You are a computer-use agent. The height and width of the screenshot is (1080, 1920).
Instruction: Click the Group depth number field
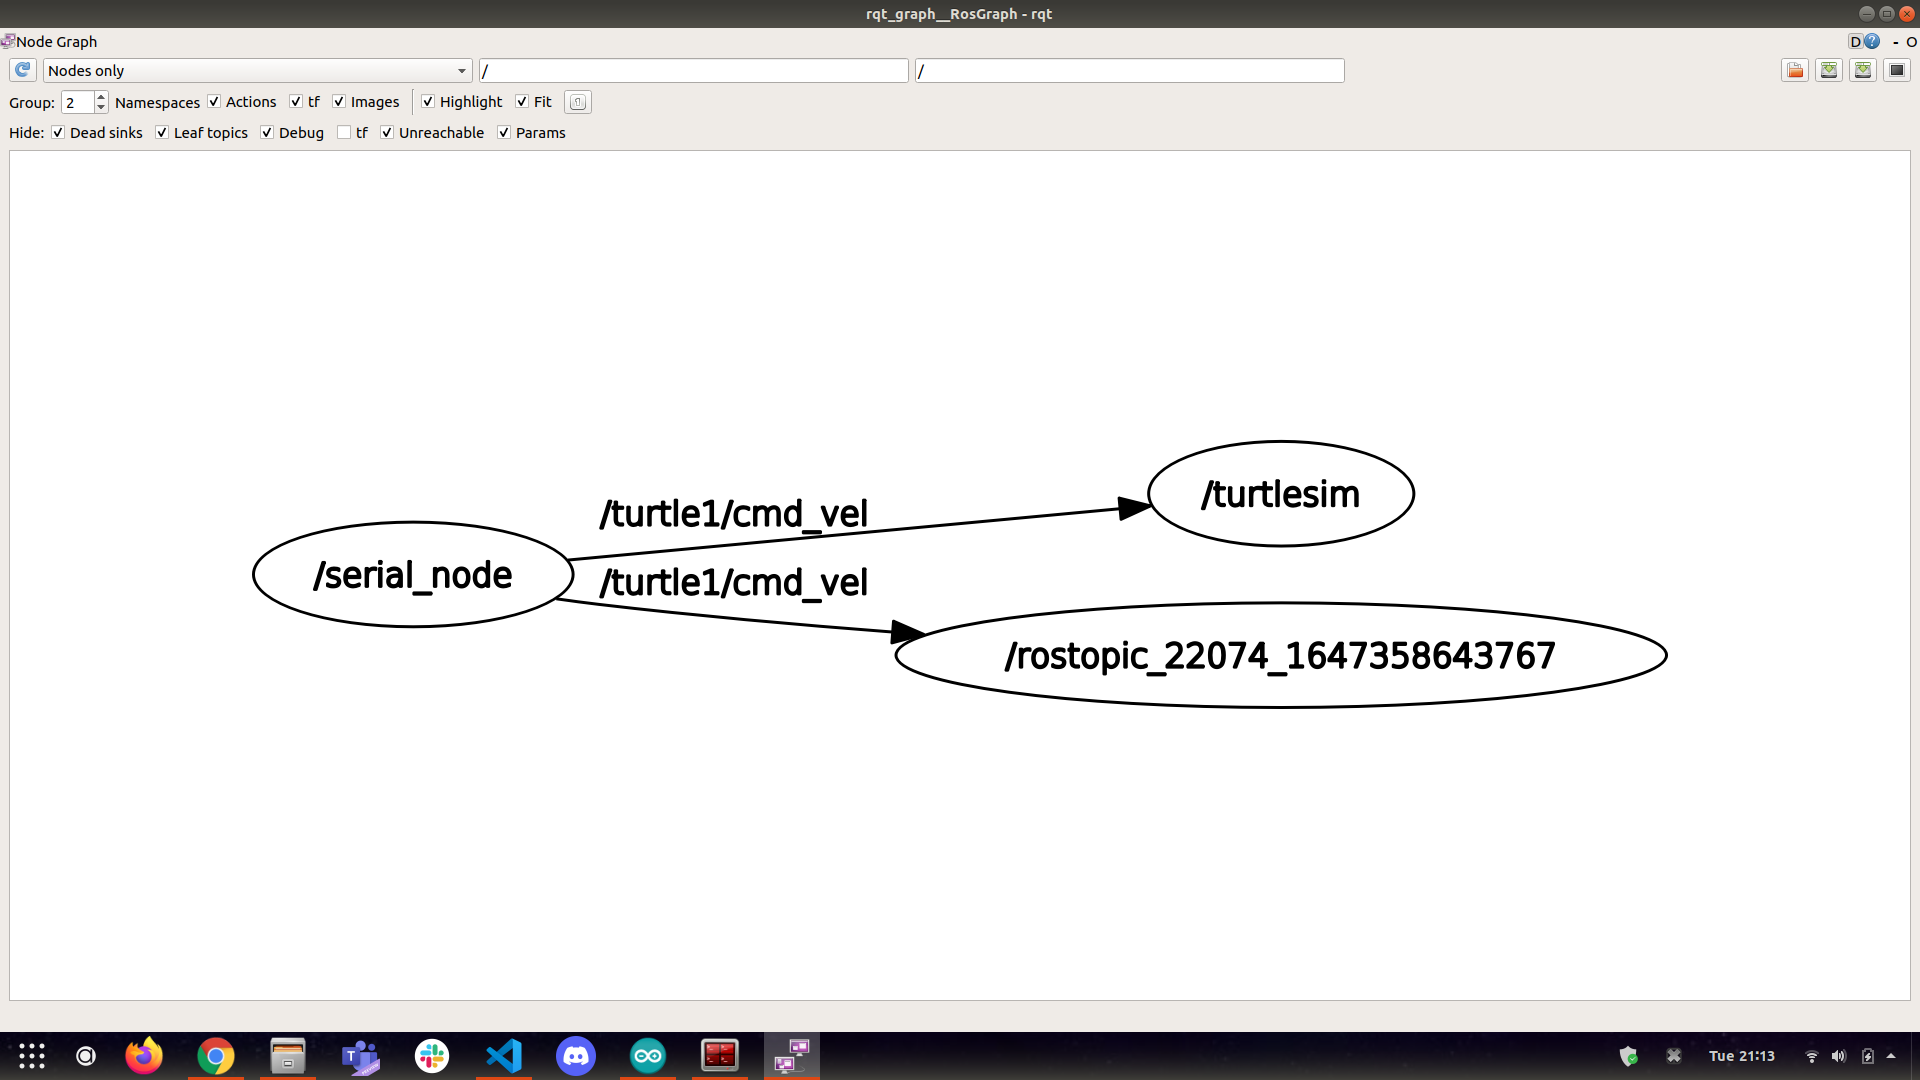point(78,102)
